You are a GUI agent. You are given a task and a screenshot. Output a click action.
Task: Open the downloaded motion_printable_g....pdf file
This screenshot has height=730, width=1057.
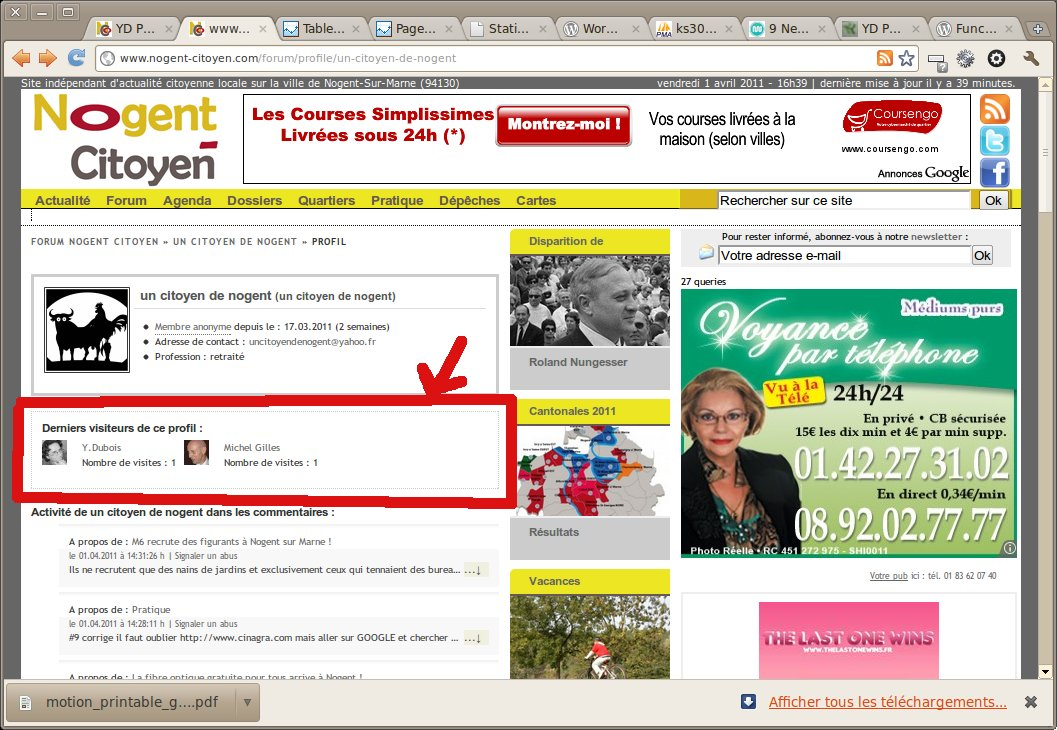pyautogui.click(x=121, y=702)
